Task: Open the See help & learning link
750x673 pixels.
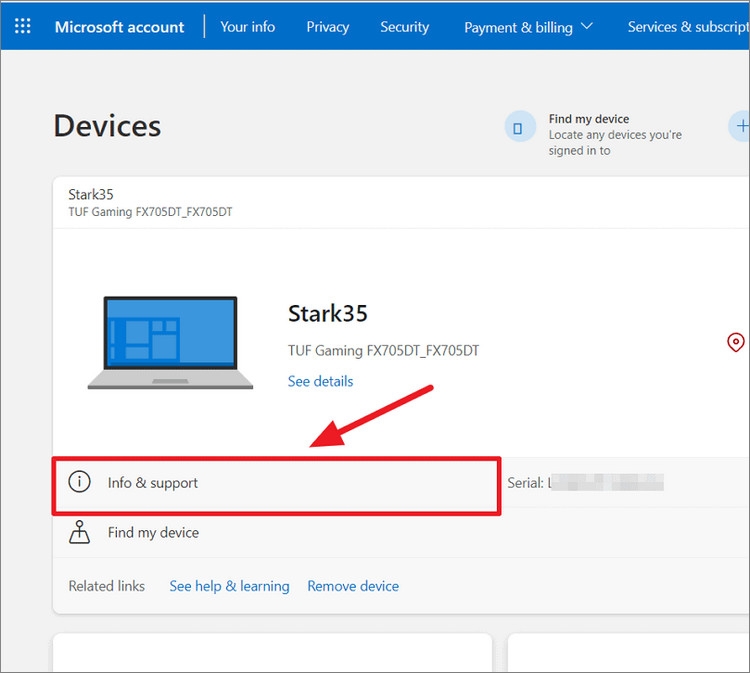Action: [229, 586]
